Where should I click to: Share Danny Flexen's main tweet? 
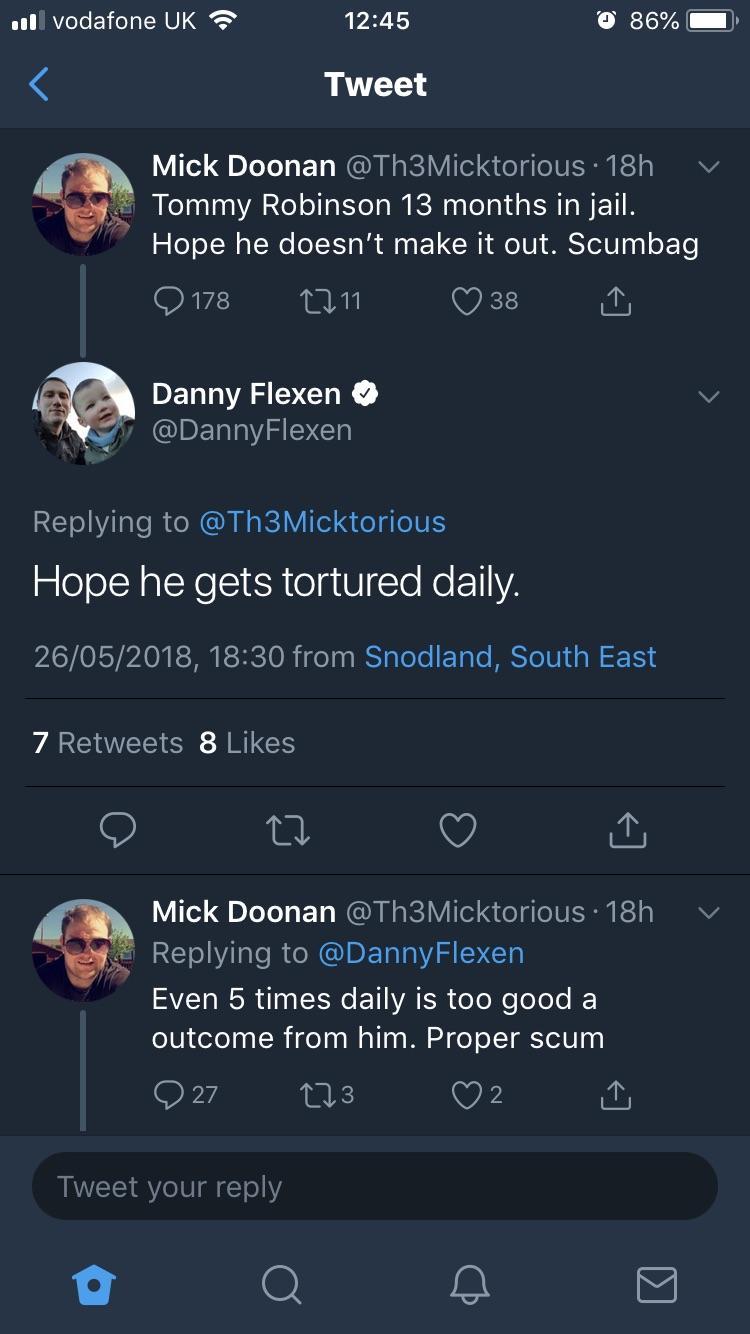click(627, 830)
